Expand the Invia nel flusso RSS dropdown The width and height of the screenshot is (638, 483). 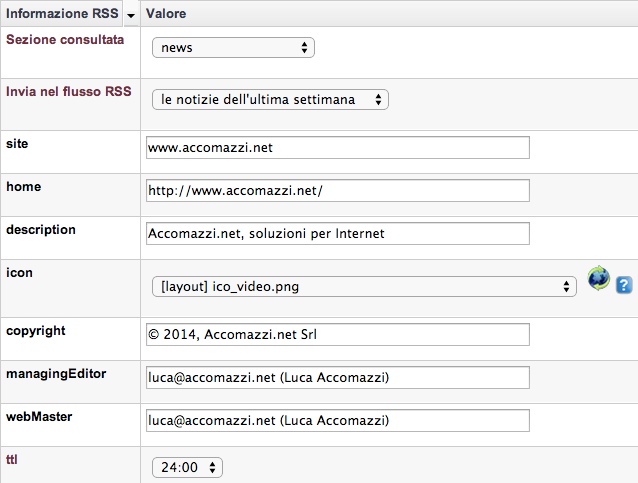[x=270, y=100]
